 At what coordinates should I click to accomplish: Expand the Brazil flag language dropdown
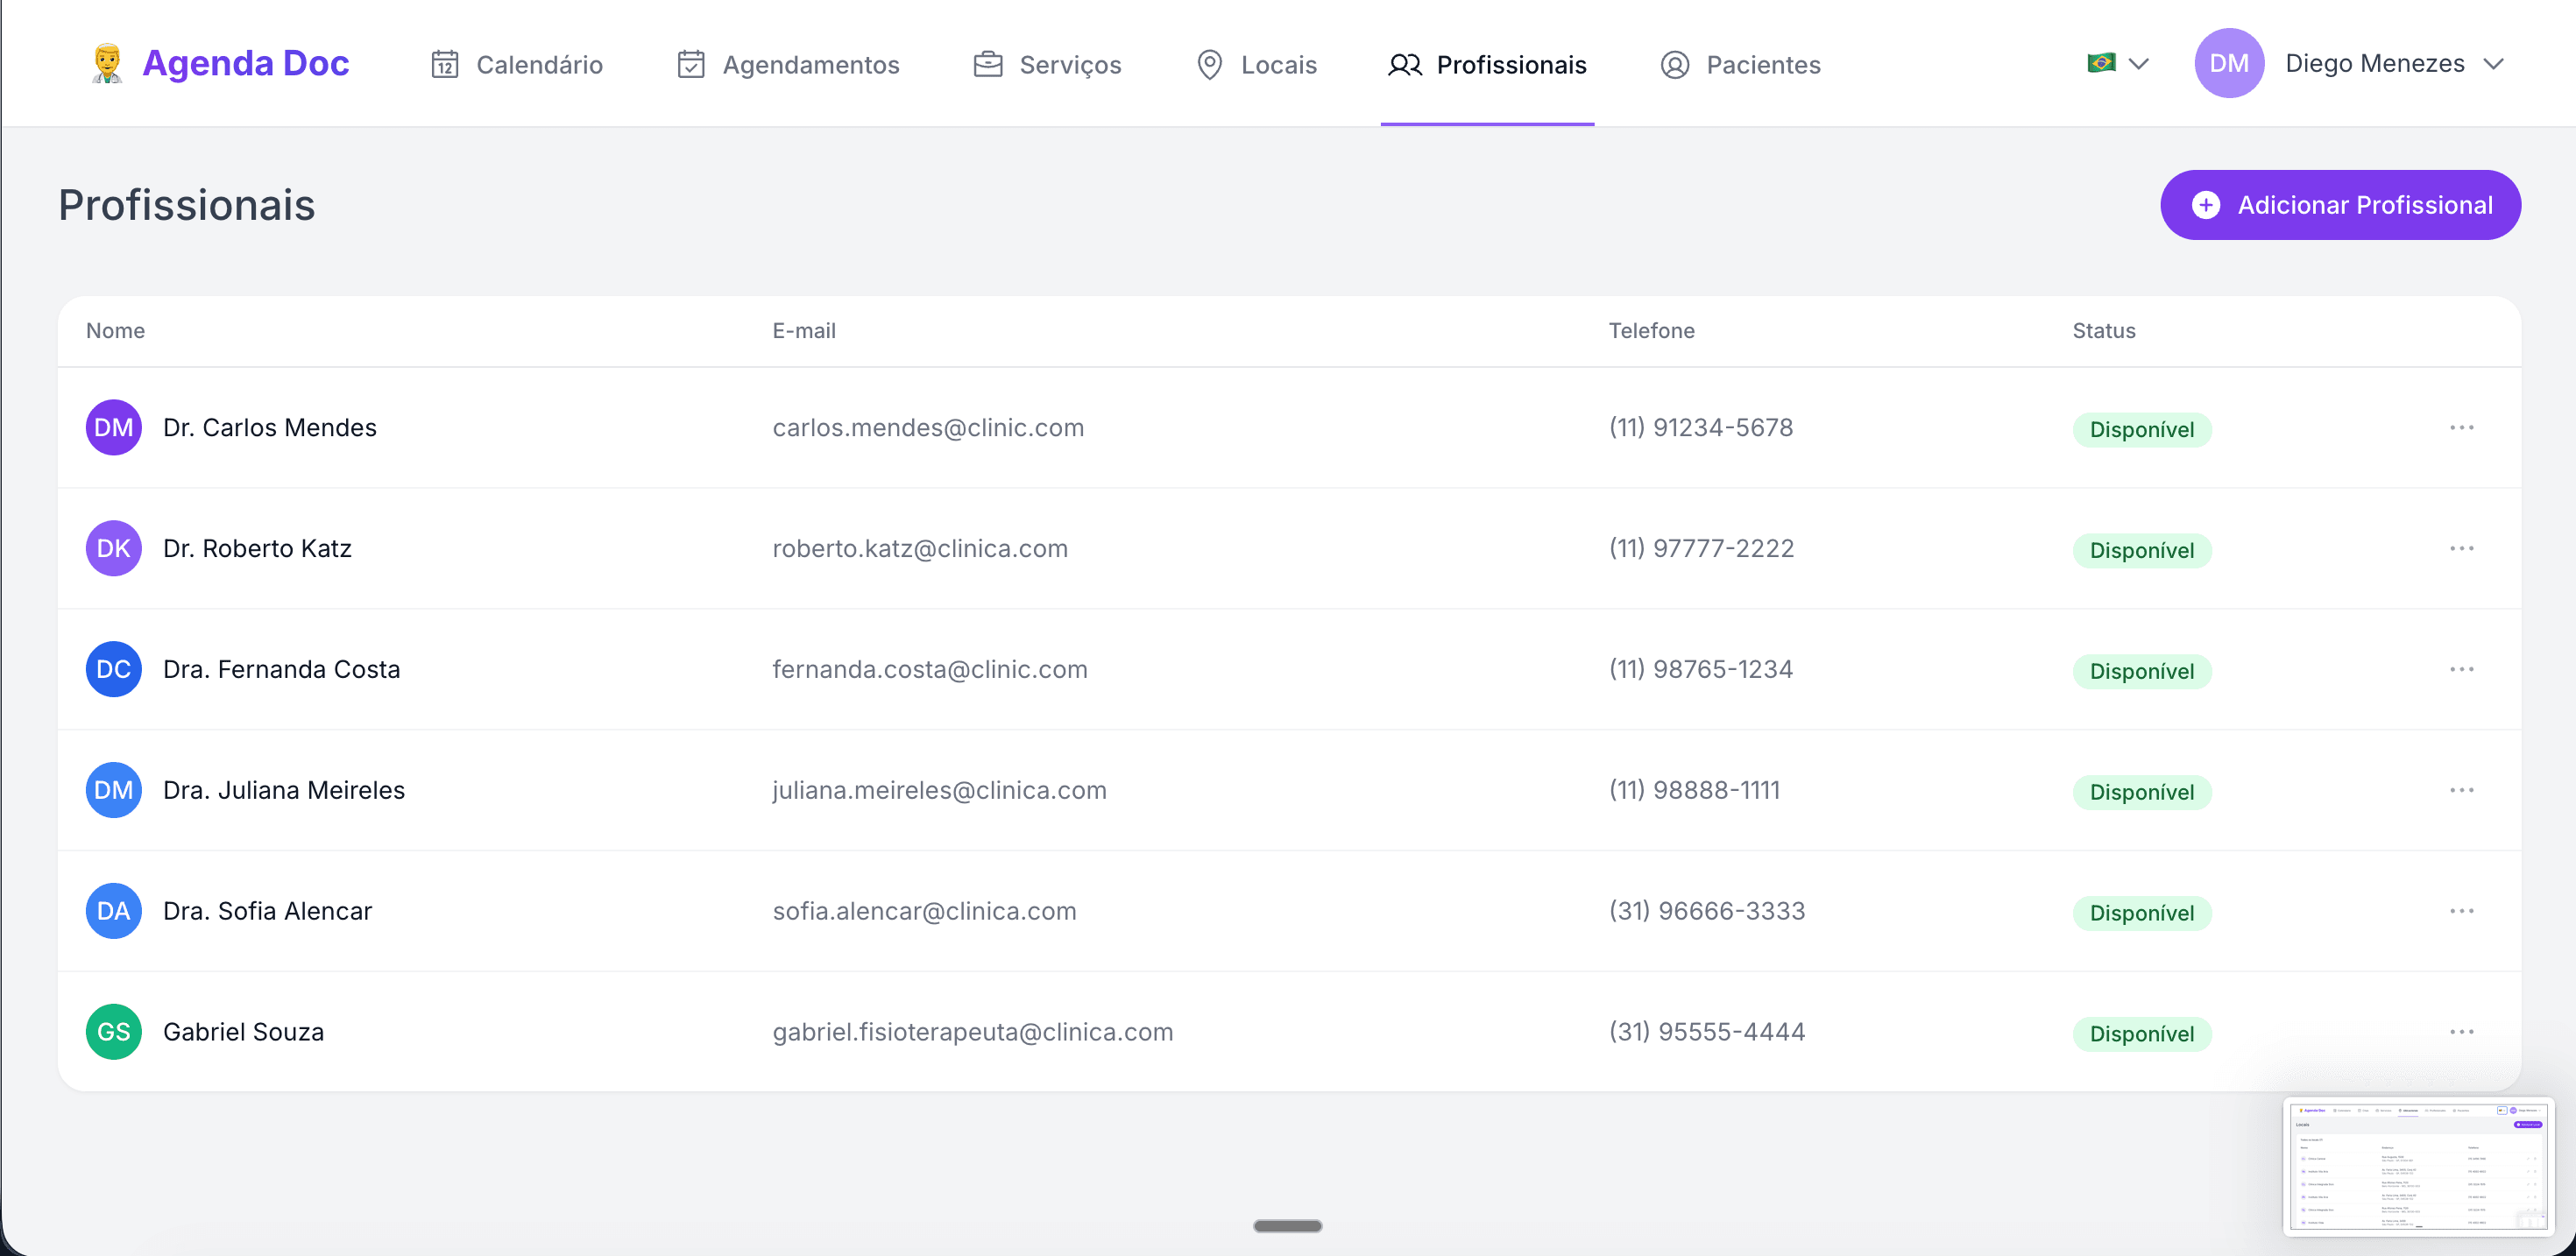[2117, 63]
